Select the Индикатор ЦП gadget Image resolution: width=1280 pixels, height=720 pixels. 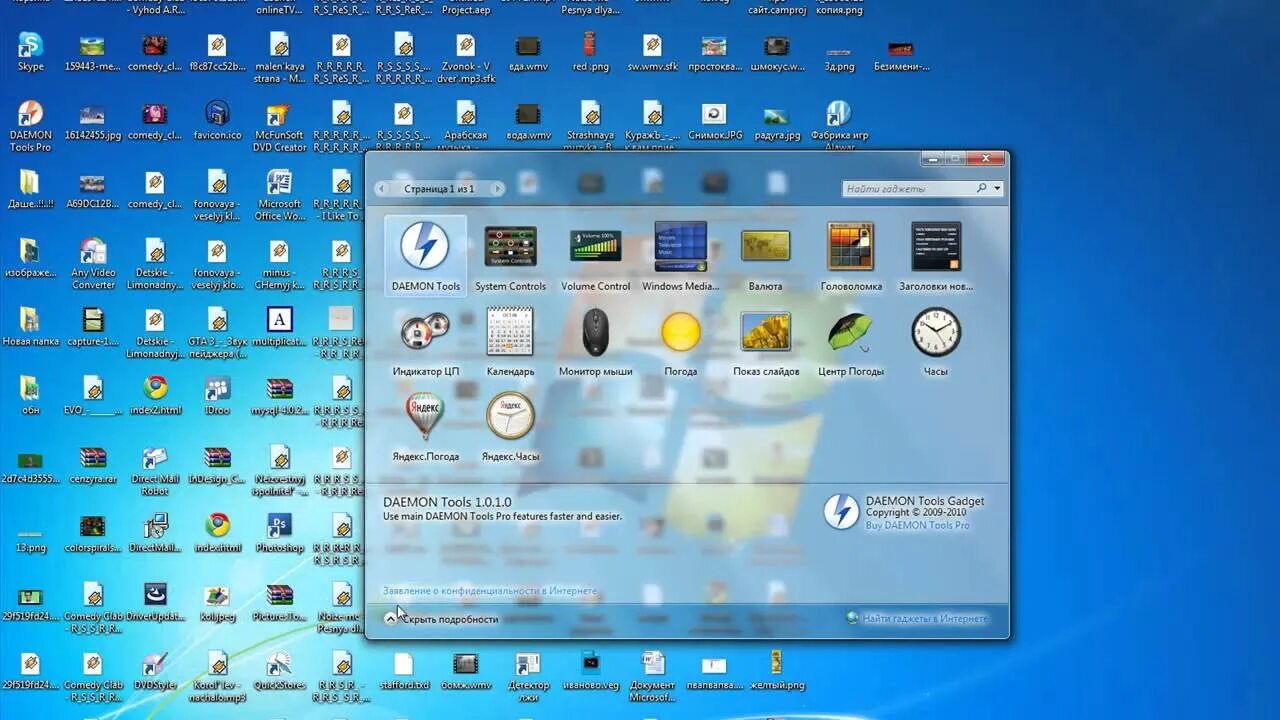[426, 342]
